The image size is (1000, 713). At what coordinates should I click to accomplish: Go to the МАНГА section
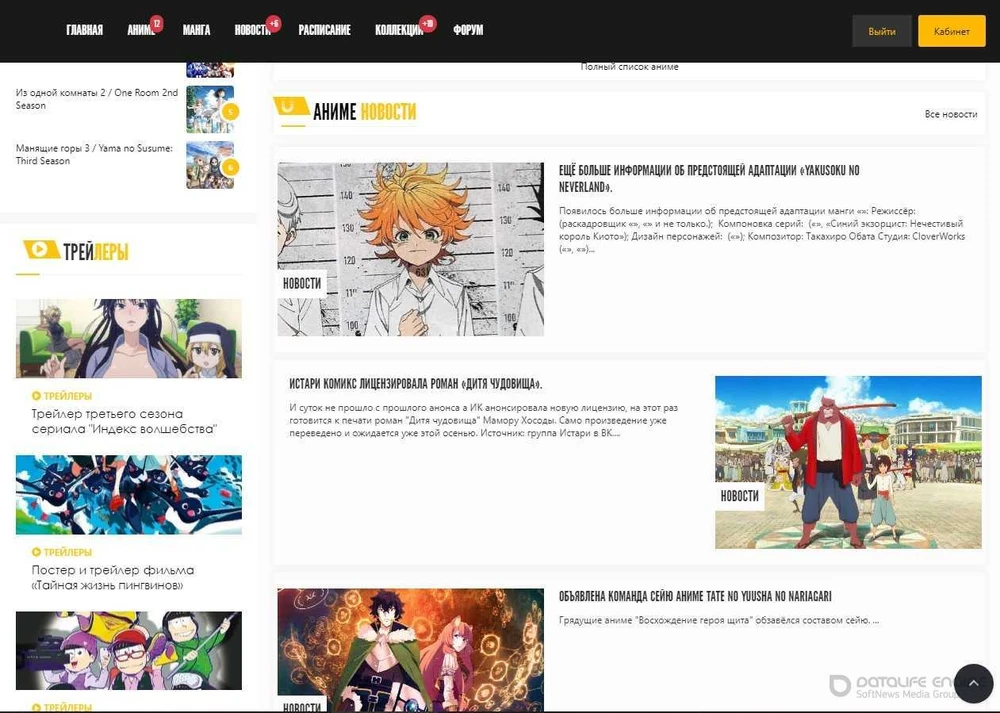click(196, 30)
